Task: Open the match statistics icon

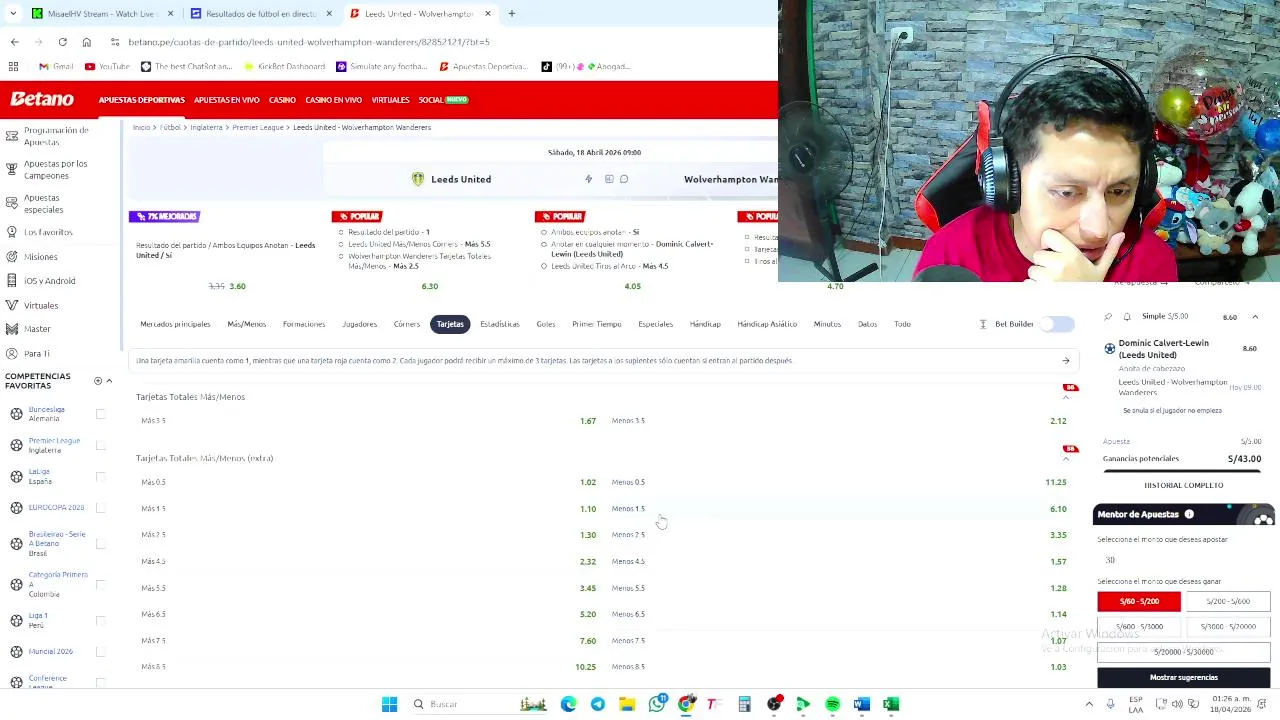Action: 608,179
